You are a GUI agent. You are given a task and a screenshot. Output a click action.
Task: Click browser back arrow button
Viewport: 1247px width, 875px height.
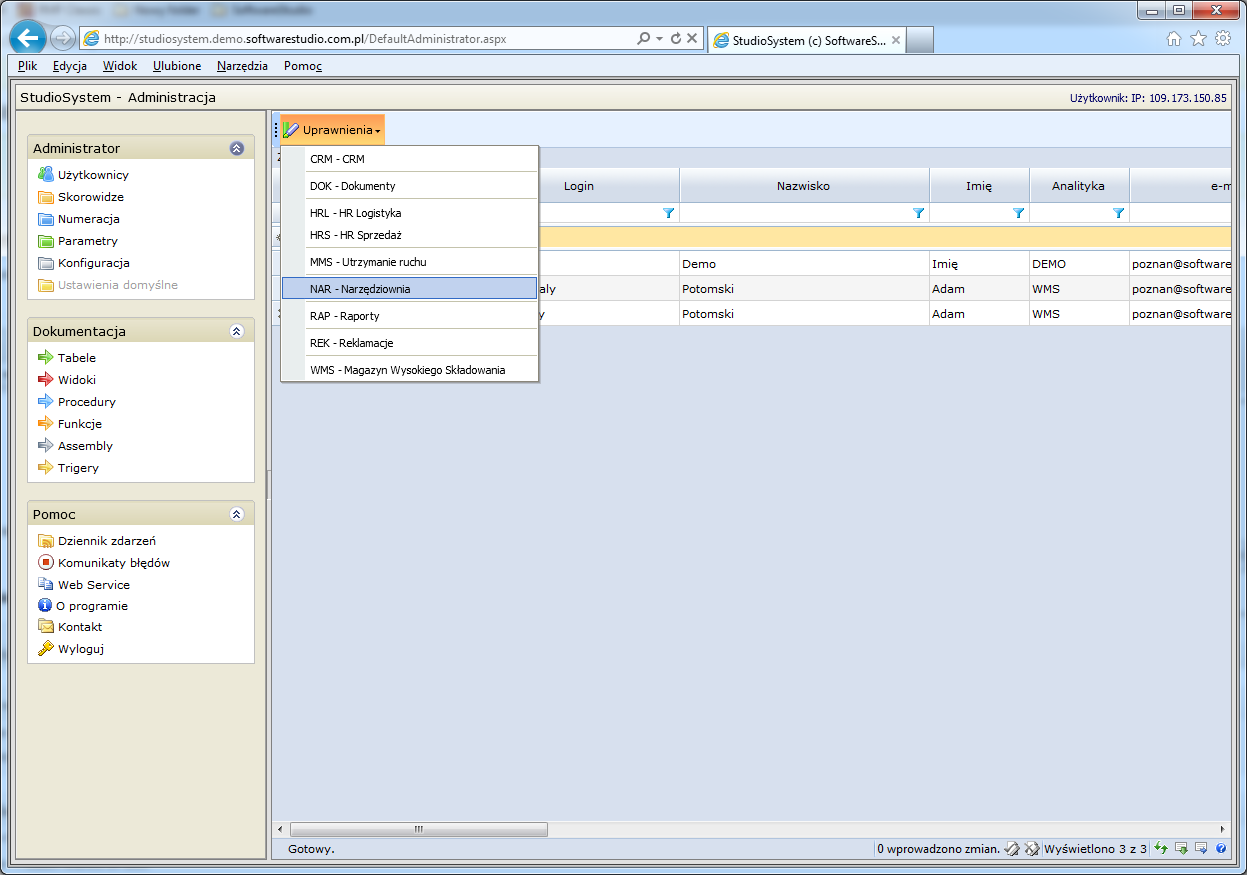(x=29, y=39)
